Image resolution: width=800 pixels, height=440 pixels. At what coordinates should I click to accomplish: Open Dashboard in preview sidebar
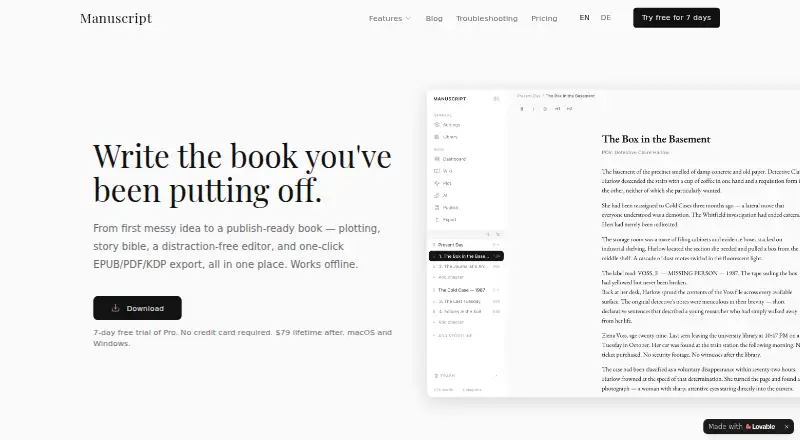[450, 159]
